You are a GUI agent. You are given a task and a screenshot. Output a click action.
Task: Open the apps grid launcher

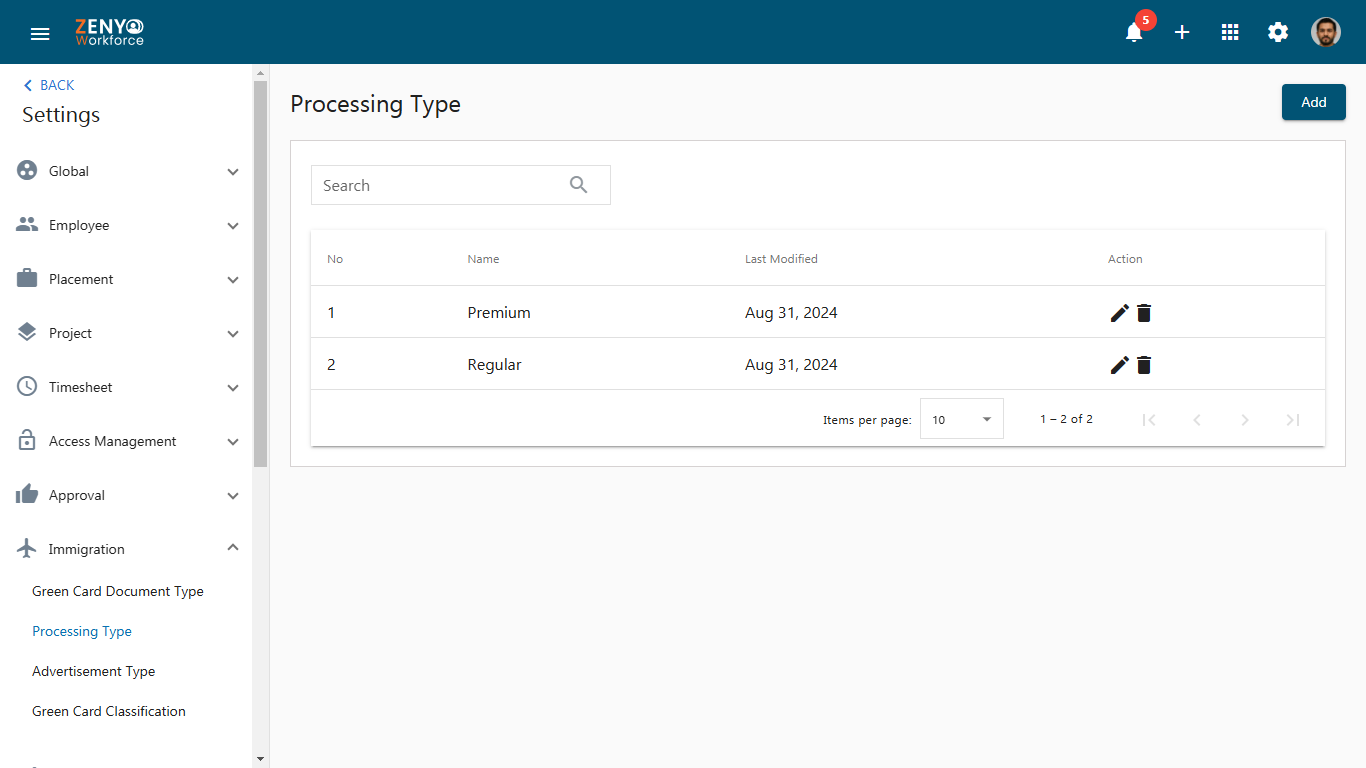point(1230,32)
